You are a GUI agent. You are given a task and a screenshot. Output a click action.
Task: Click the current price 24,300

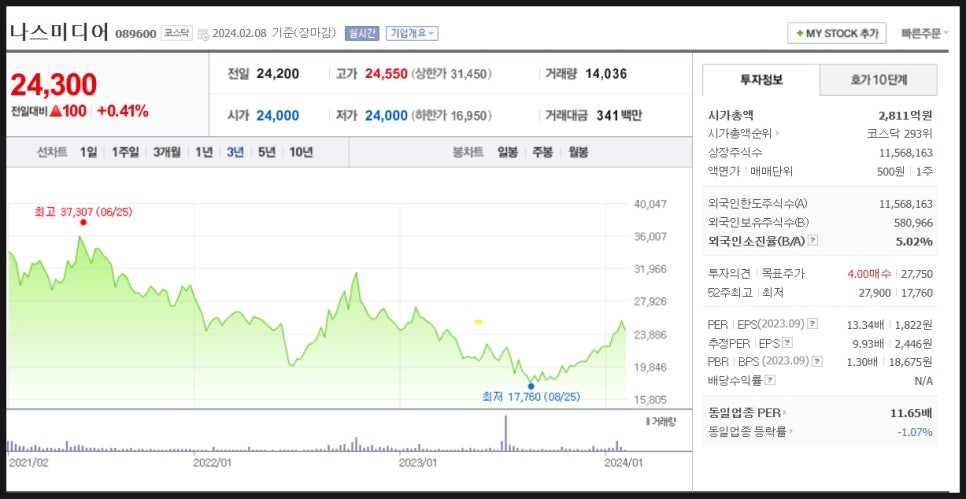[x=54, y=84]
